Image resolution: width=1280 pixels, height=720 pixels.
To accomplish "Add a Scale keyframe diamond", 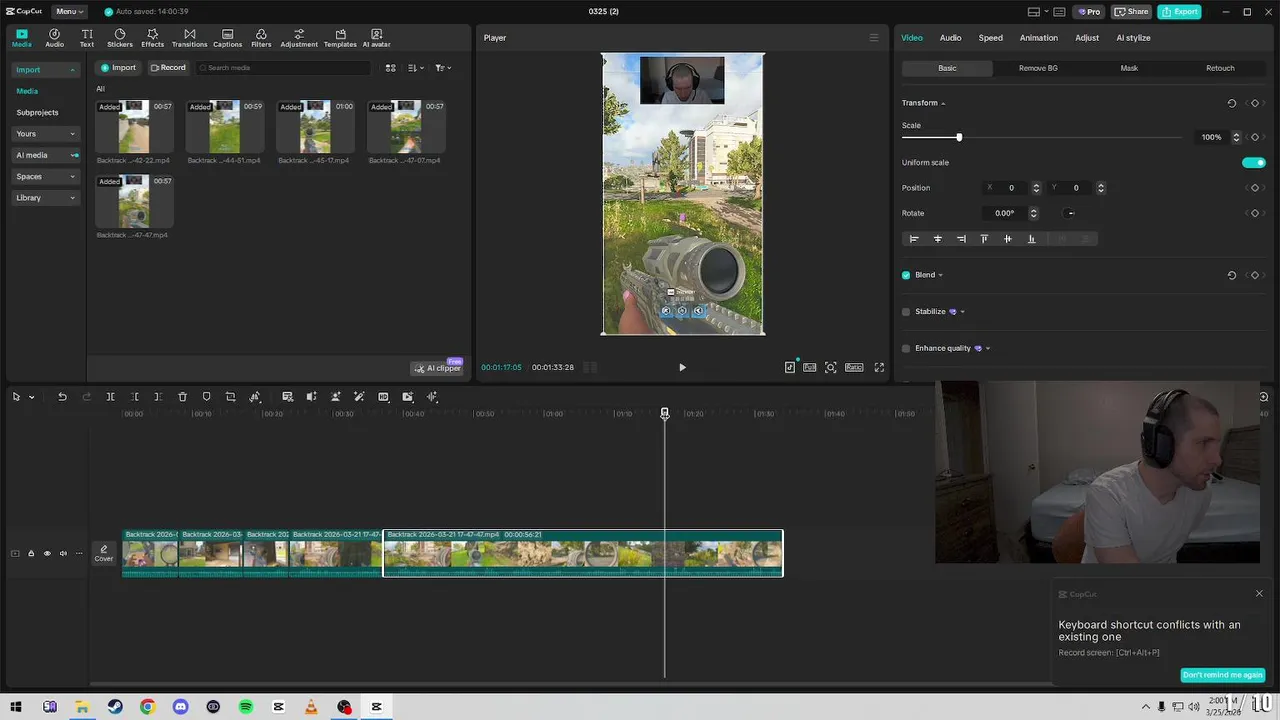I will click(1255, 137).
